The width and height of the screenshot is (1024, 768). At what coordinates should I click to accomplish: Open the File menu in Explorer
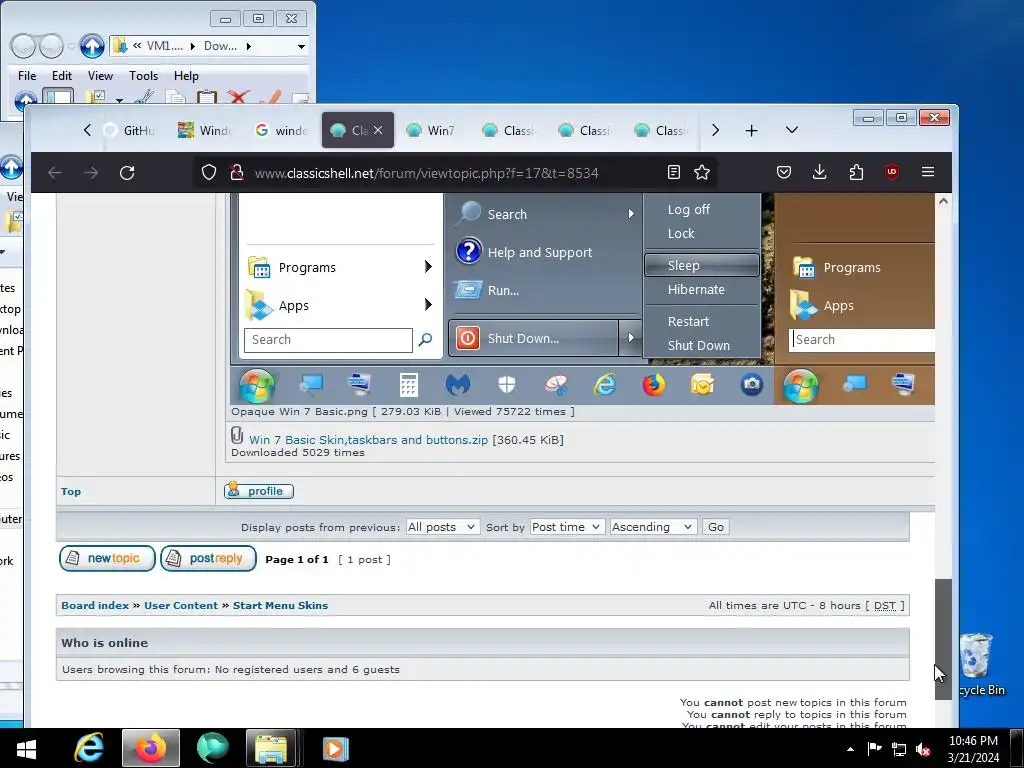(x=27, y=76)
